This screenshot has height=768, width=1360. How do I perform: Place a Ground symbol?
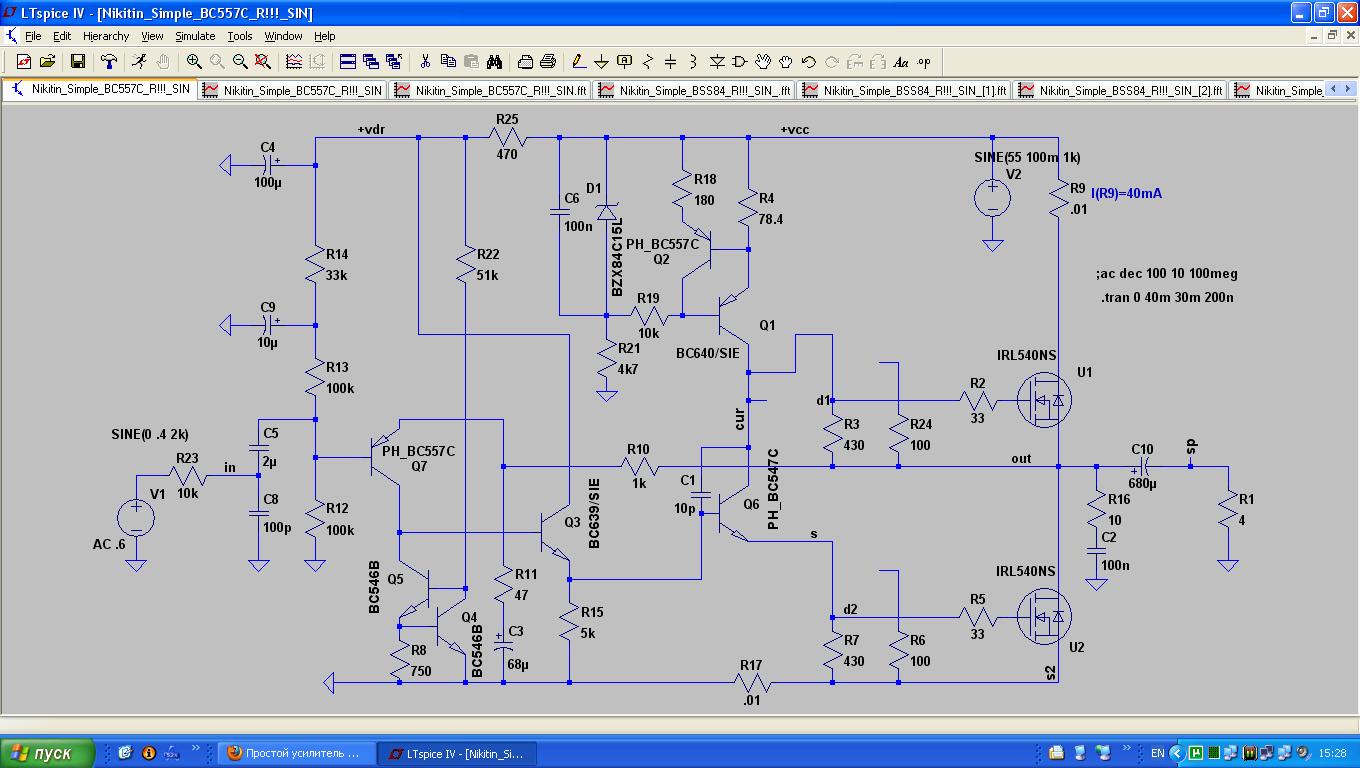(x=602, y=62)
